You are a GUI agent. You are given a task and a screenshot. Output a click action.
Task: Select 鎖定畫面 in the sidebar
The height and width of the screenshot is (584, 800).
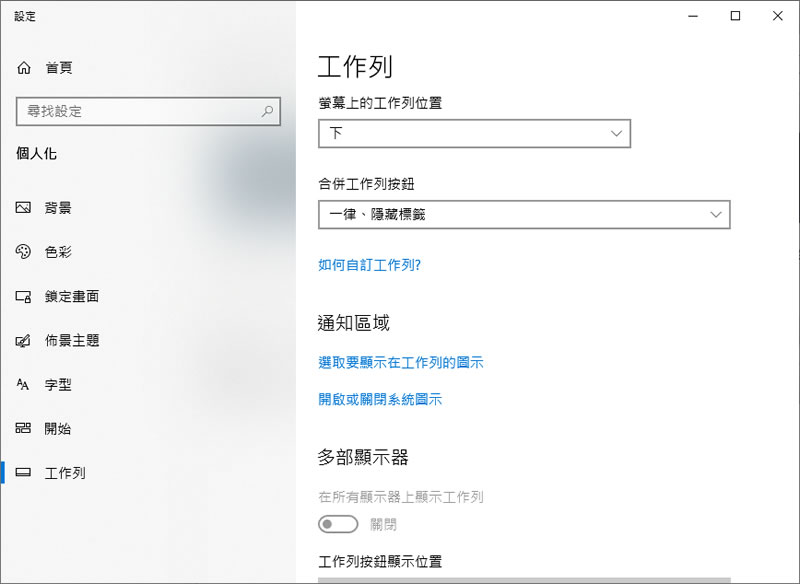pos(71,296)
